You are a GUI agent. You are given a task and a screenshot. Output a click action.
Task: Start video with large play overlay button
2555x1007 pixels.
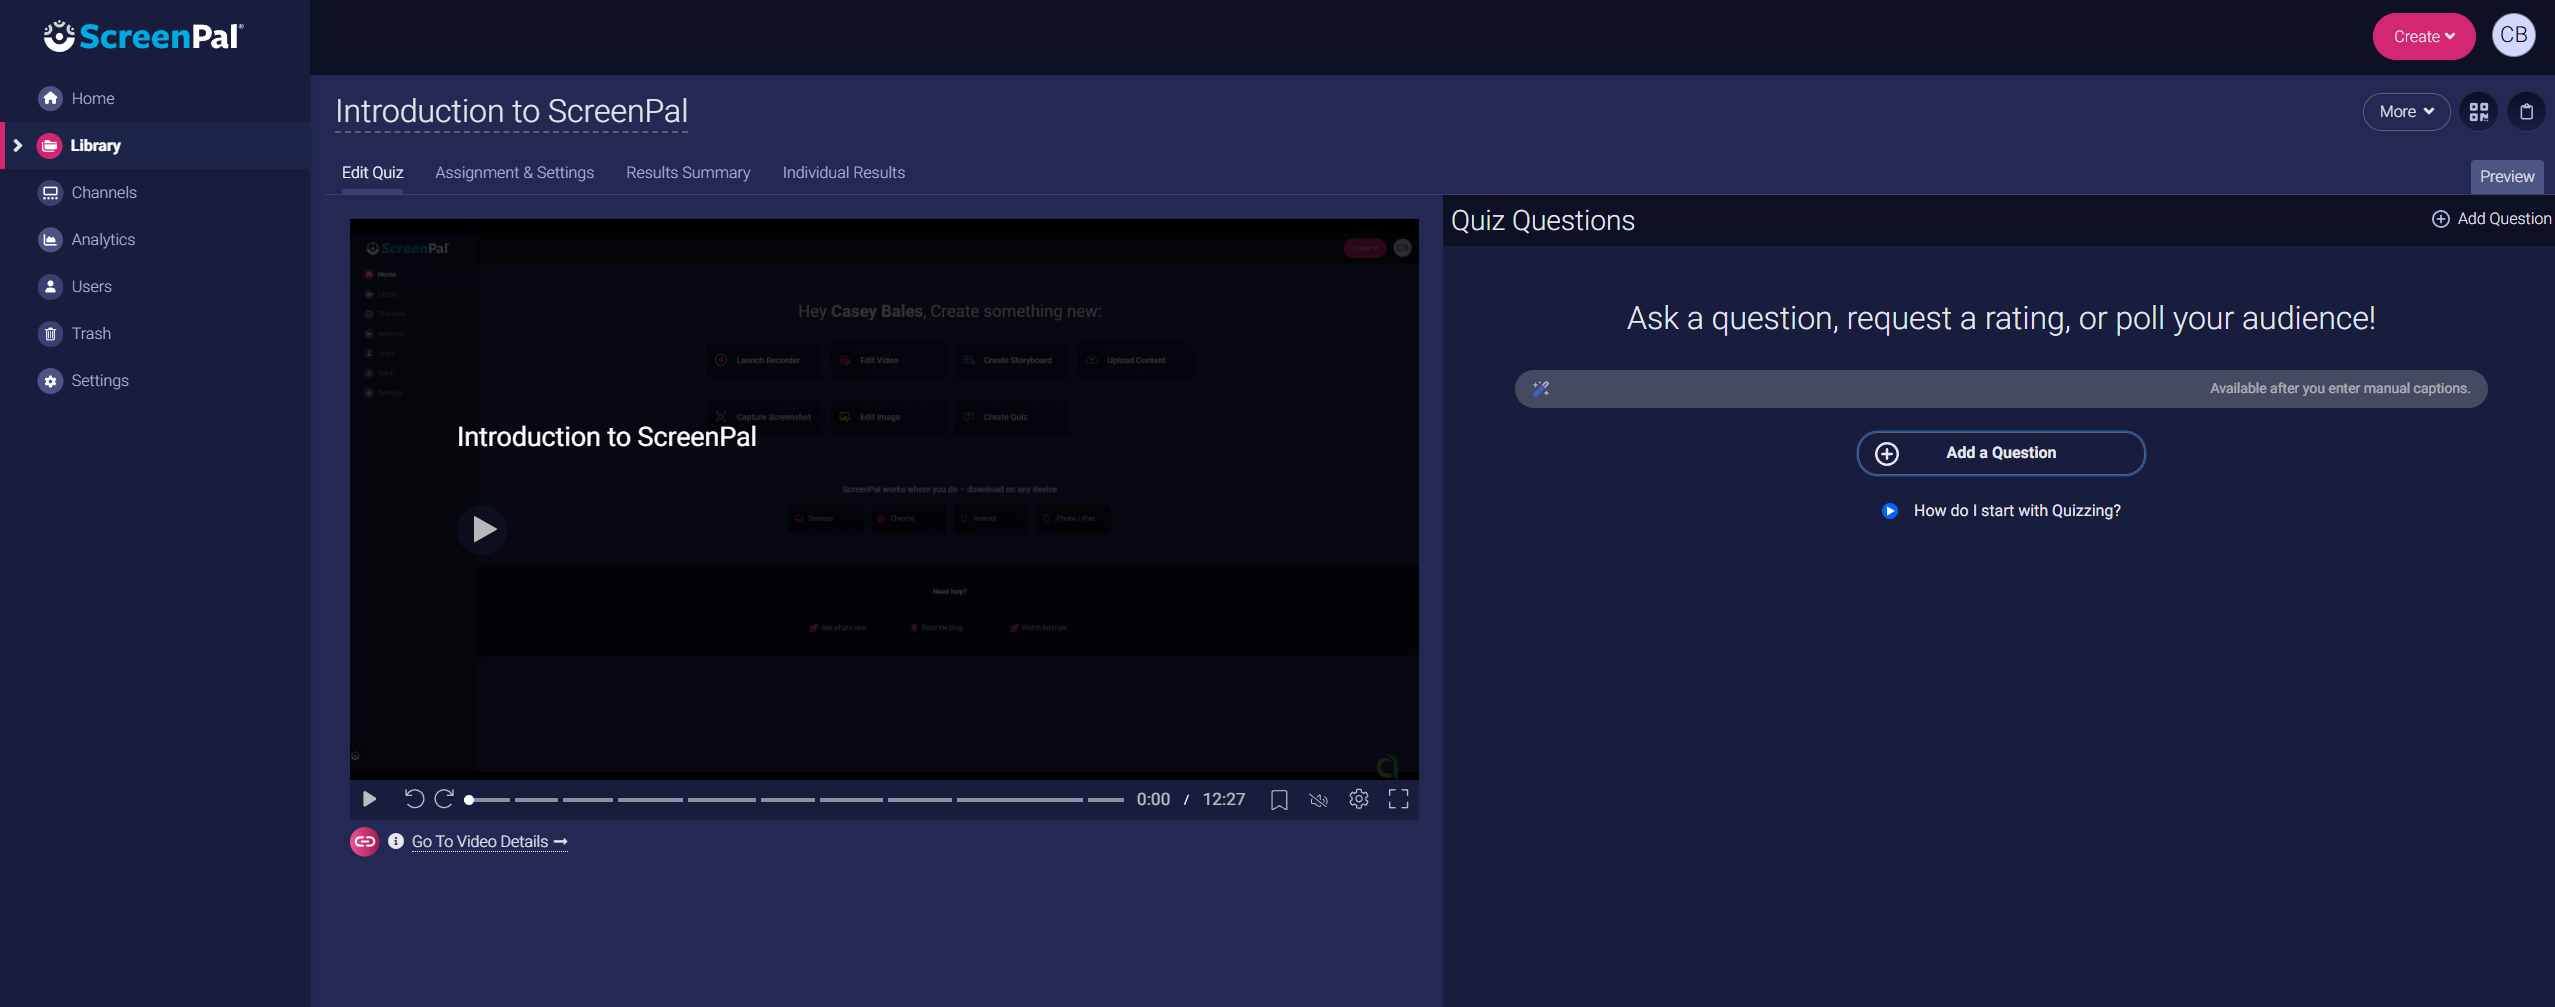483,529
